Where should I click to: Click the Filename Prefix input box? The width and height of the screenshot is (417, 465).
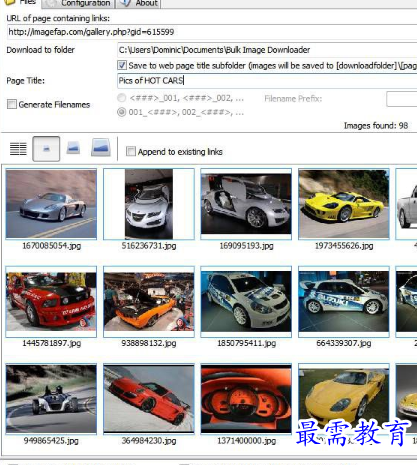coord(402,99)
